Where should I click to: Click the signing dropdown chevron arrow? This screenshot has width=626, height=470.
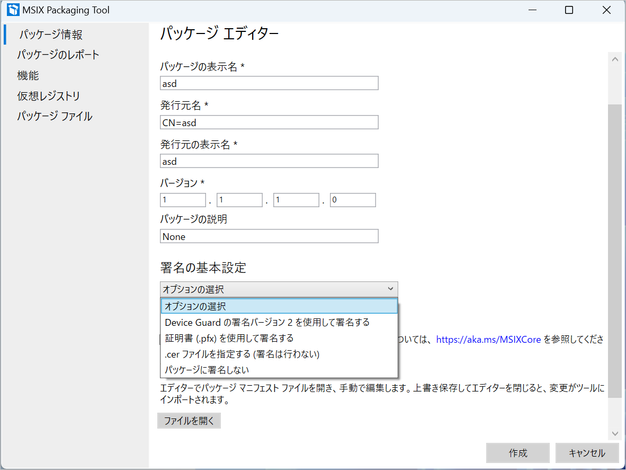pos(390,289)
